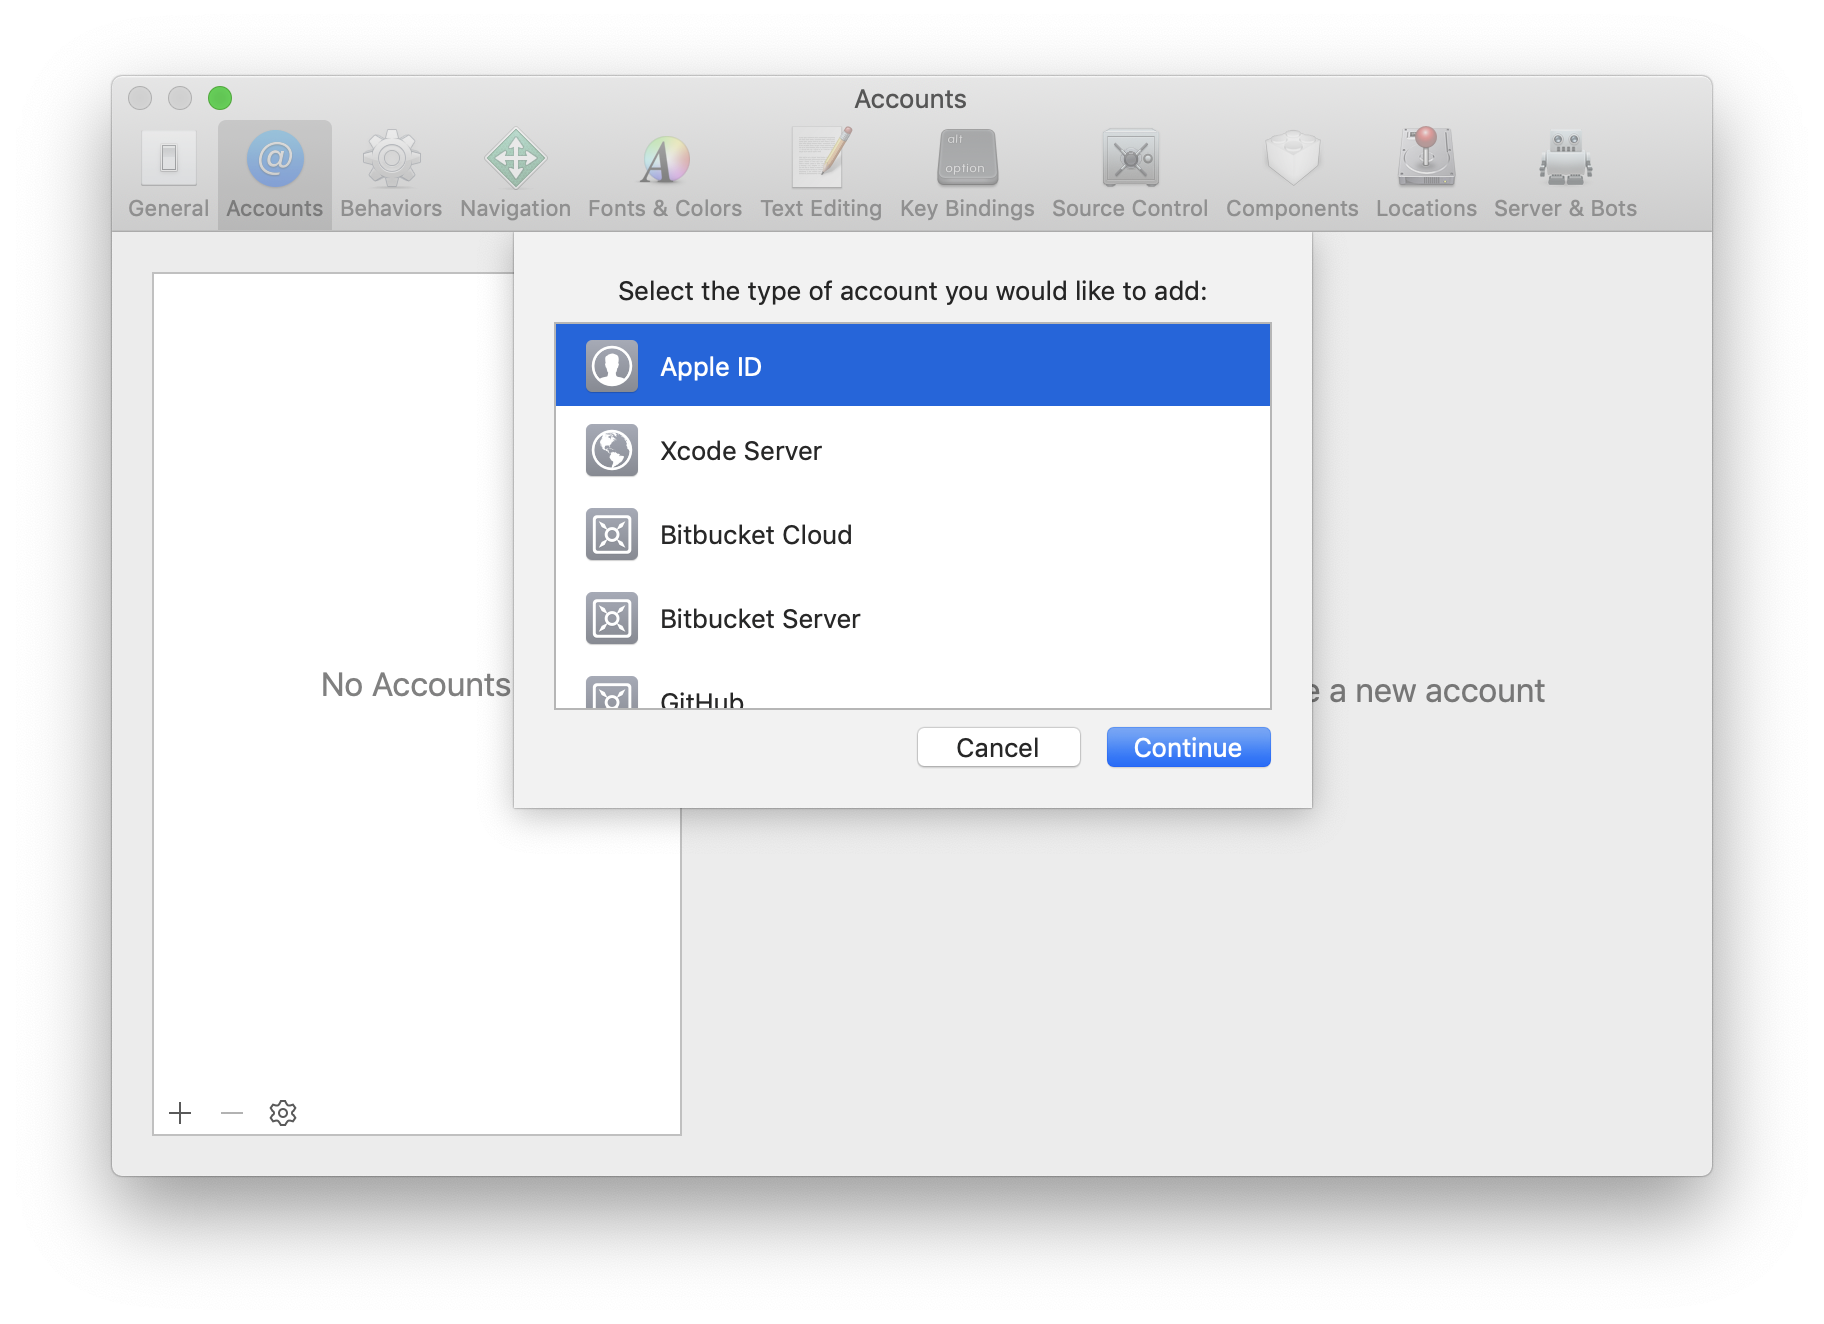1824x1324 pixels.
Task: Open Fonts & Colors preferences
Action: [x=664, y=174]
